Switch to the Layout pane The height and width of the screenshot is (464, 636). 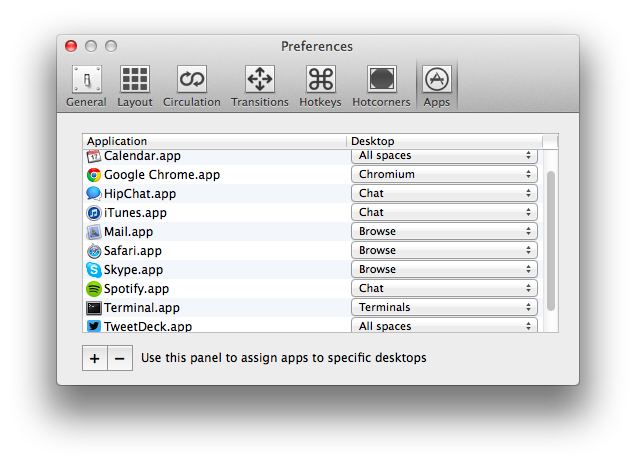pyautogui.click(x=135, y=86)
